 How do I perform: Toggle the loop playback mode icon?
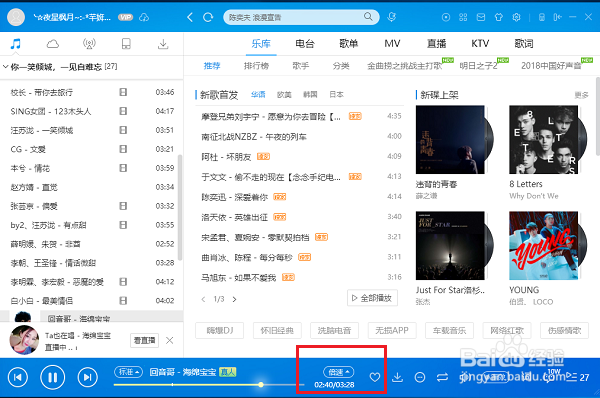[442, 377]
